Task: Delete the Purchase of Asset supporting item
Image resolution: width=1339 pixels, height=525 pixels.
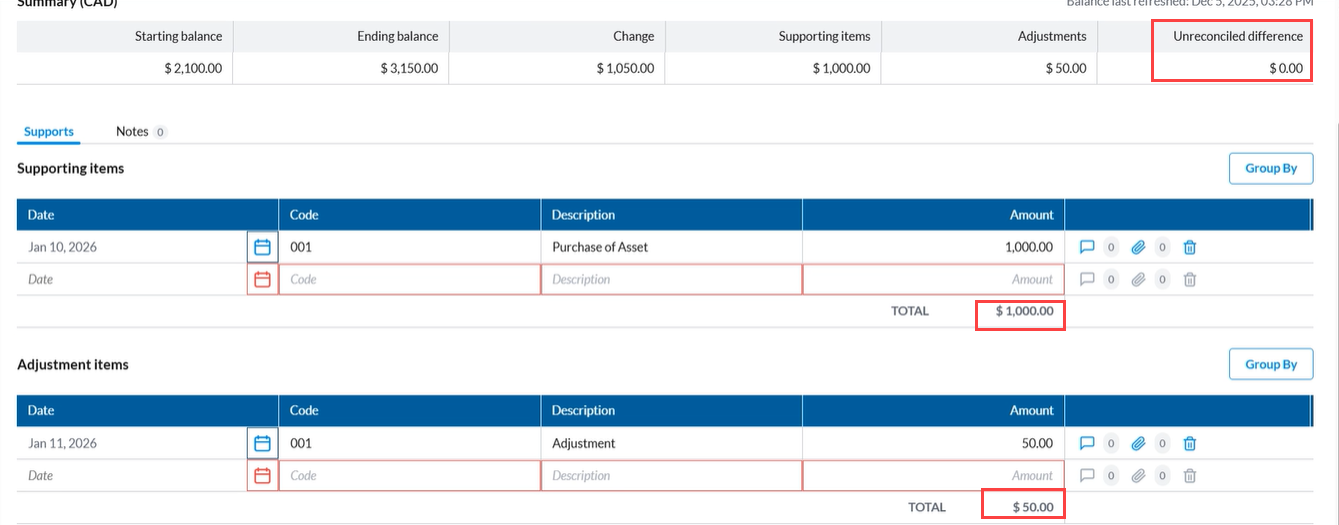Action: tap(1189, 247)
